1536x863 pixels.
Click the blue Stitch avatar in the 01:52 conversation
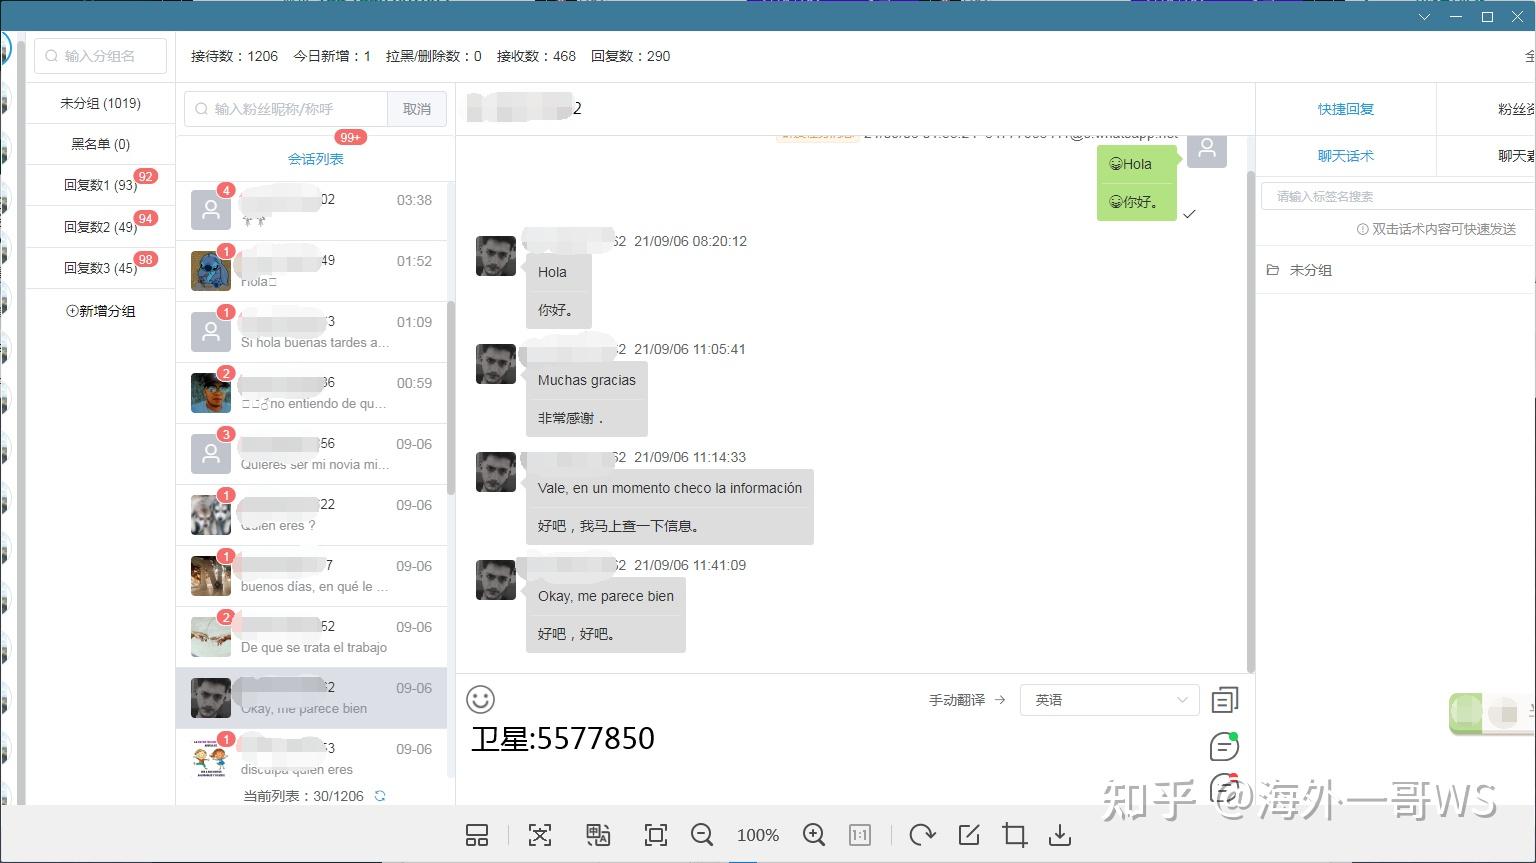coord(211,271)
